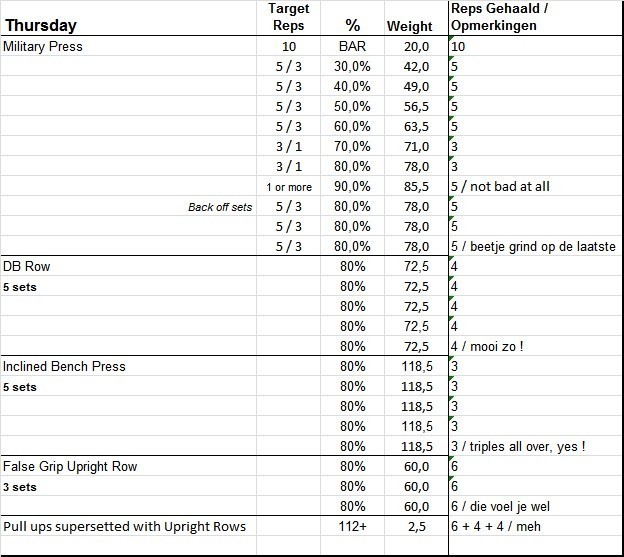
Task: Select the Weight column header cell
Action: pos(410,25)
